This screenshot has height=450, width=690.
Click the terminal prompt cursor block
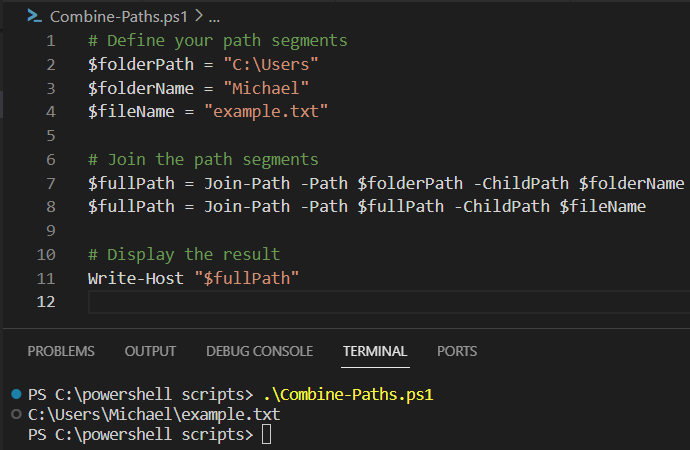point(266,435)
